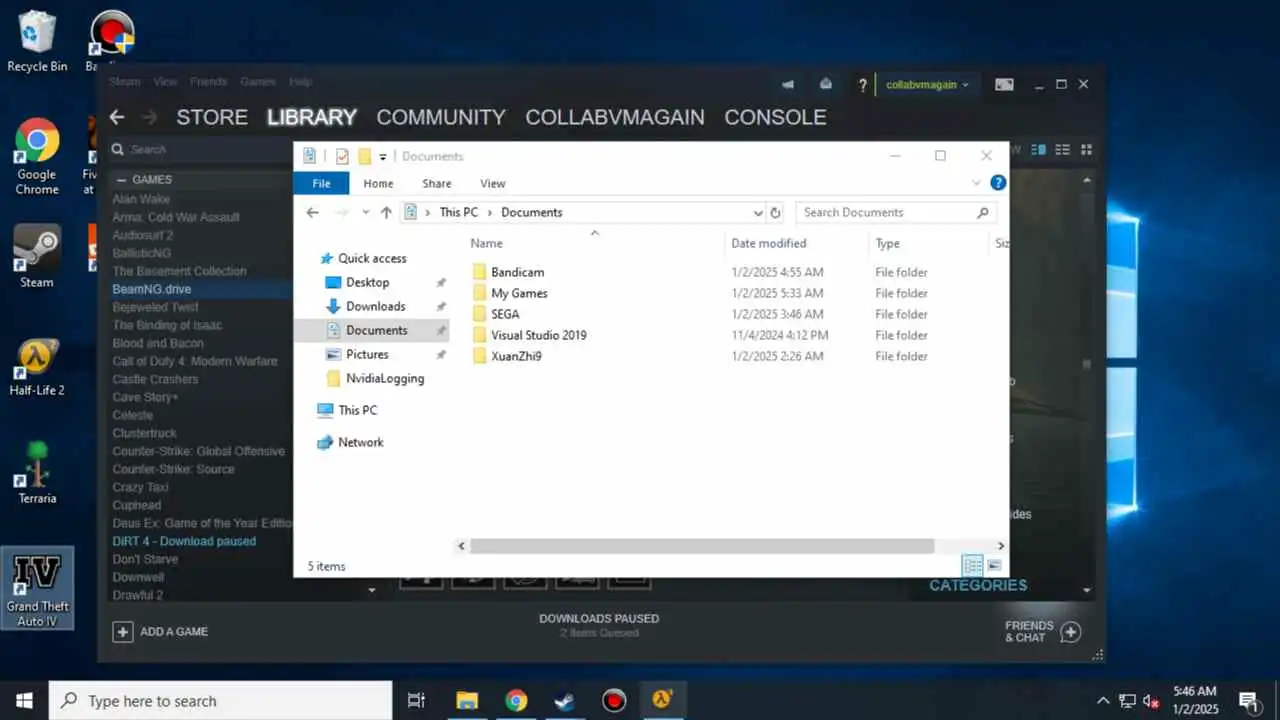Select Network in navigation pane
Viewport: 1280px width, 720px height.
coord(361,442)
